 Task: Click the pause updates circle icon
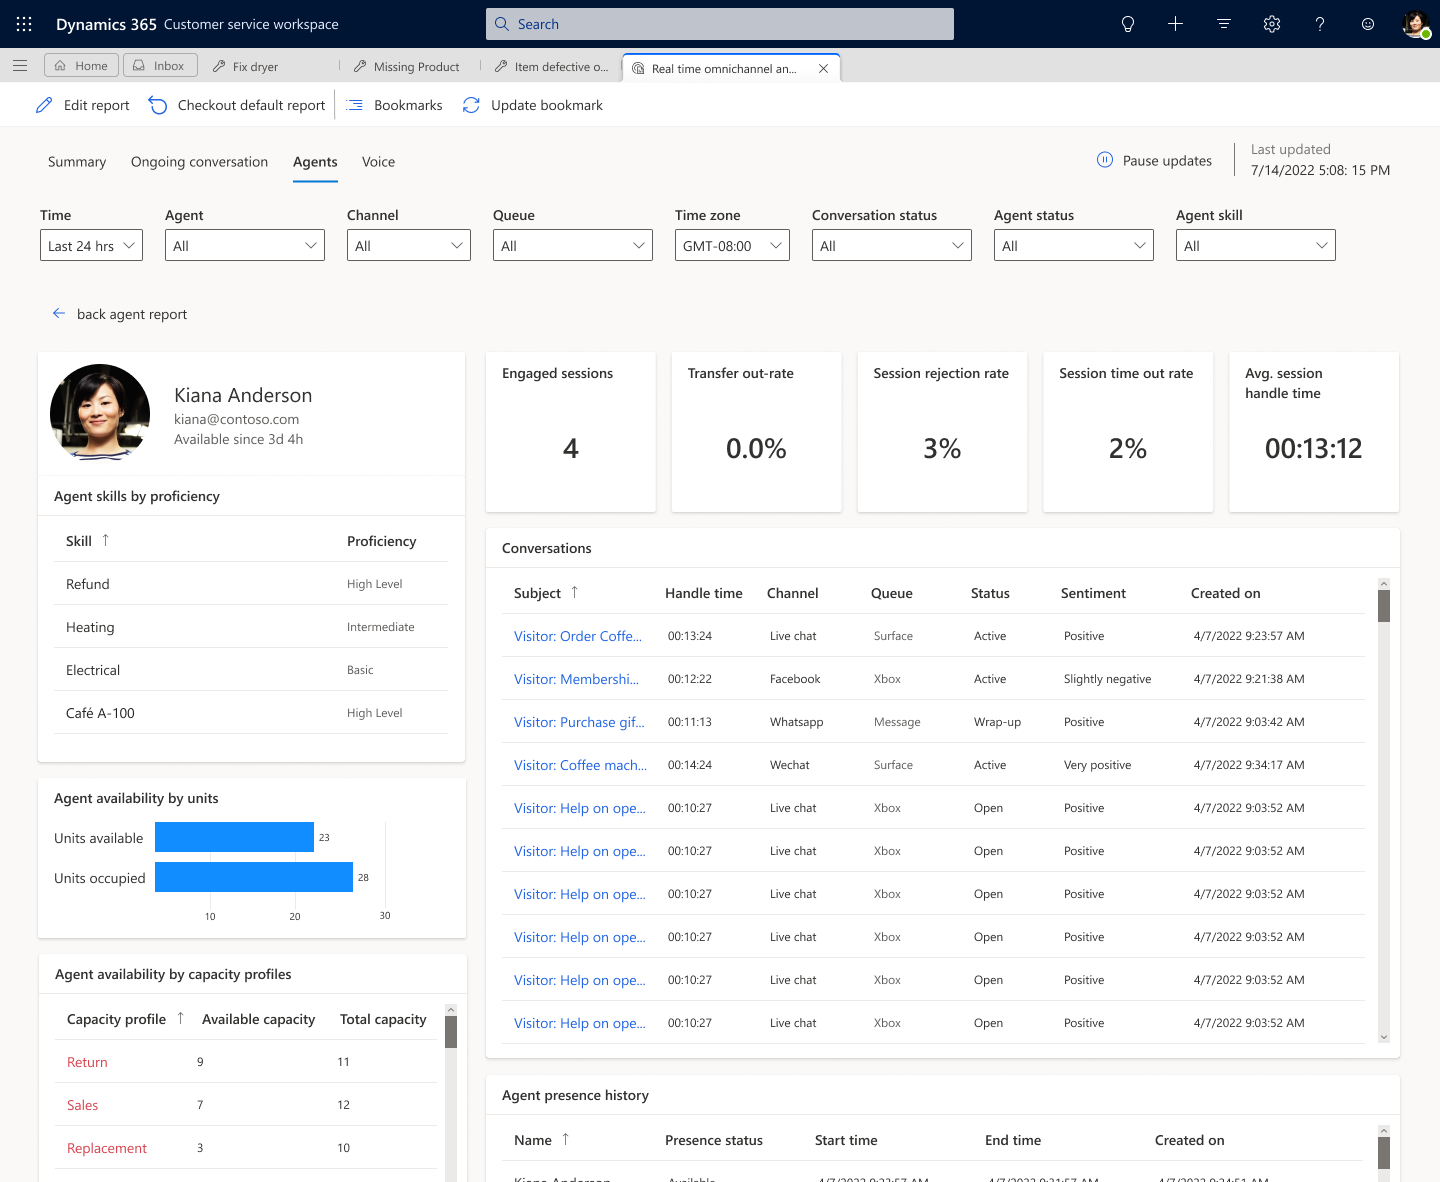[1105, 160]
